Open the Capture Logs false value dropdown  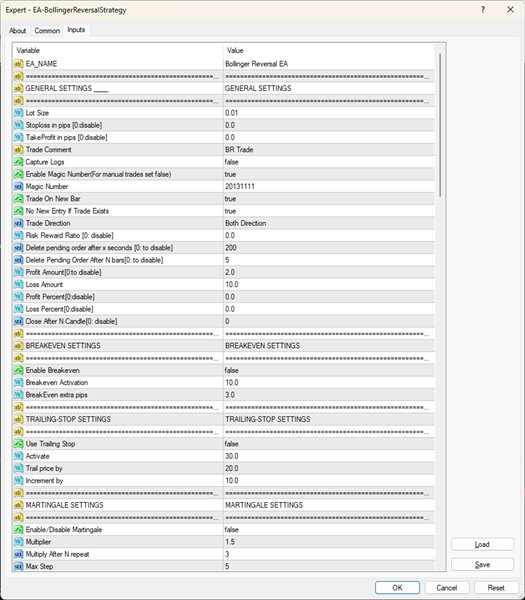click(x=329, y=162)
